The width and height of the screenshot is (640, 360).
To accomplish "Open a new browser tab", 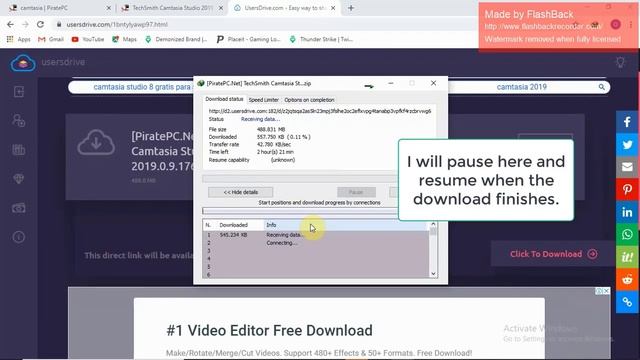I will 351,8.
